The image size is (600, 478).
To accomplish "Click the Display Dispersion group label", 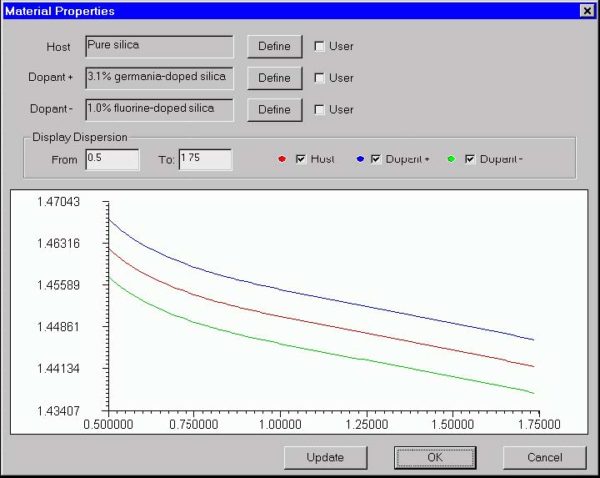I will click(80, 137).
